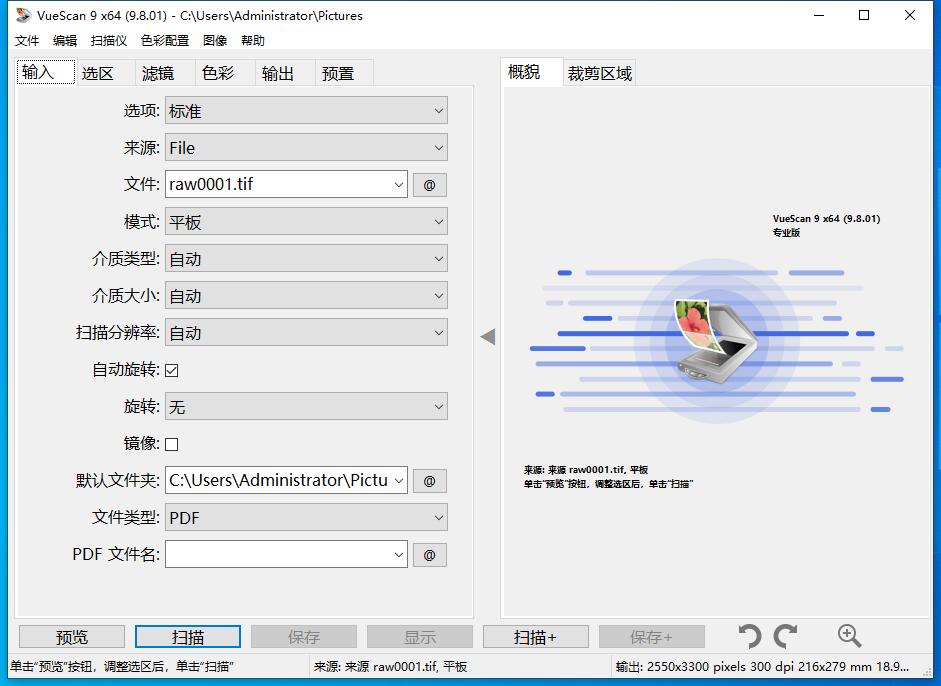The height and width of the screenshot is (686, 941).
Task: Open the @ file browser next to raw0001.tif
Action: 430,184
